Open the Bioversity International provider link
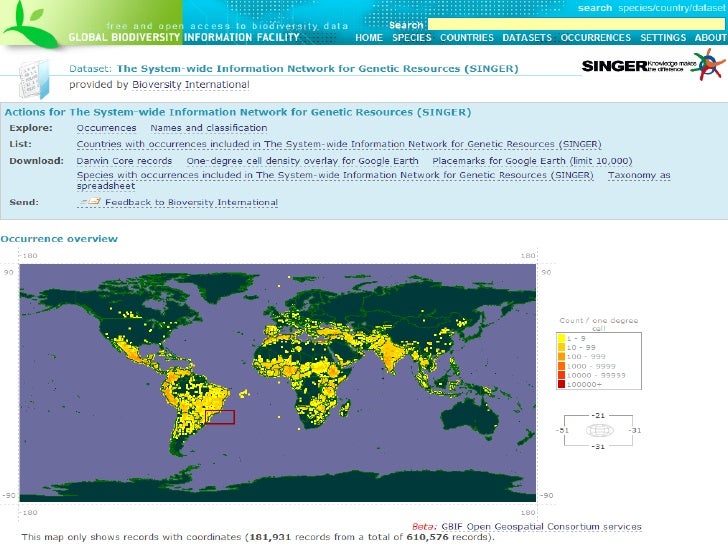The image size is (728, 546). pyautogui.click(x=191, y=84)
